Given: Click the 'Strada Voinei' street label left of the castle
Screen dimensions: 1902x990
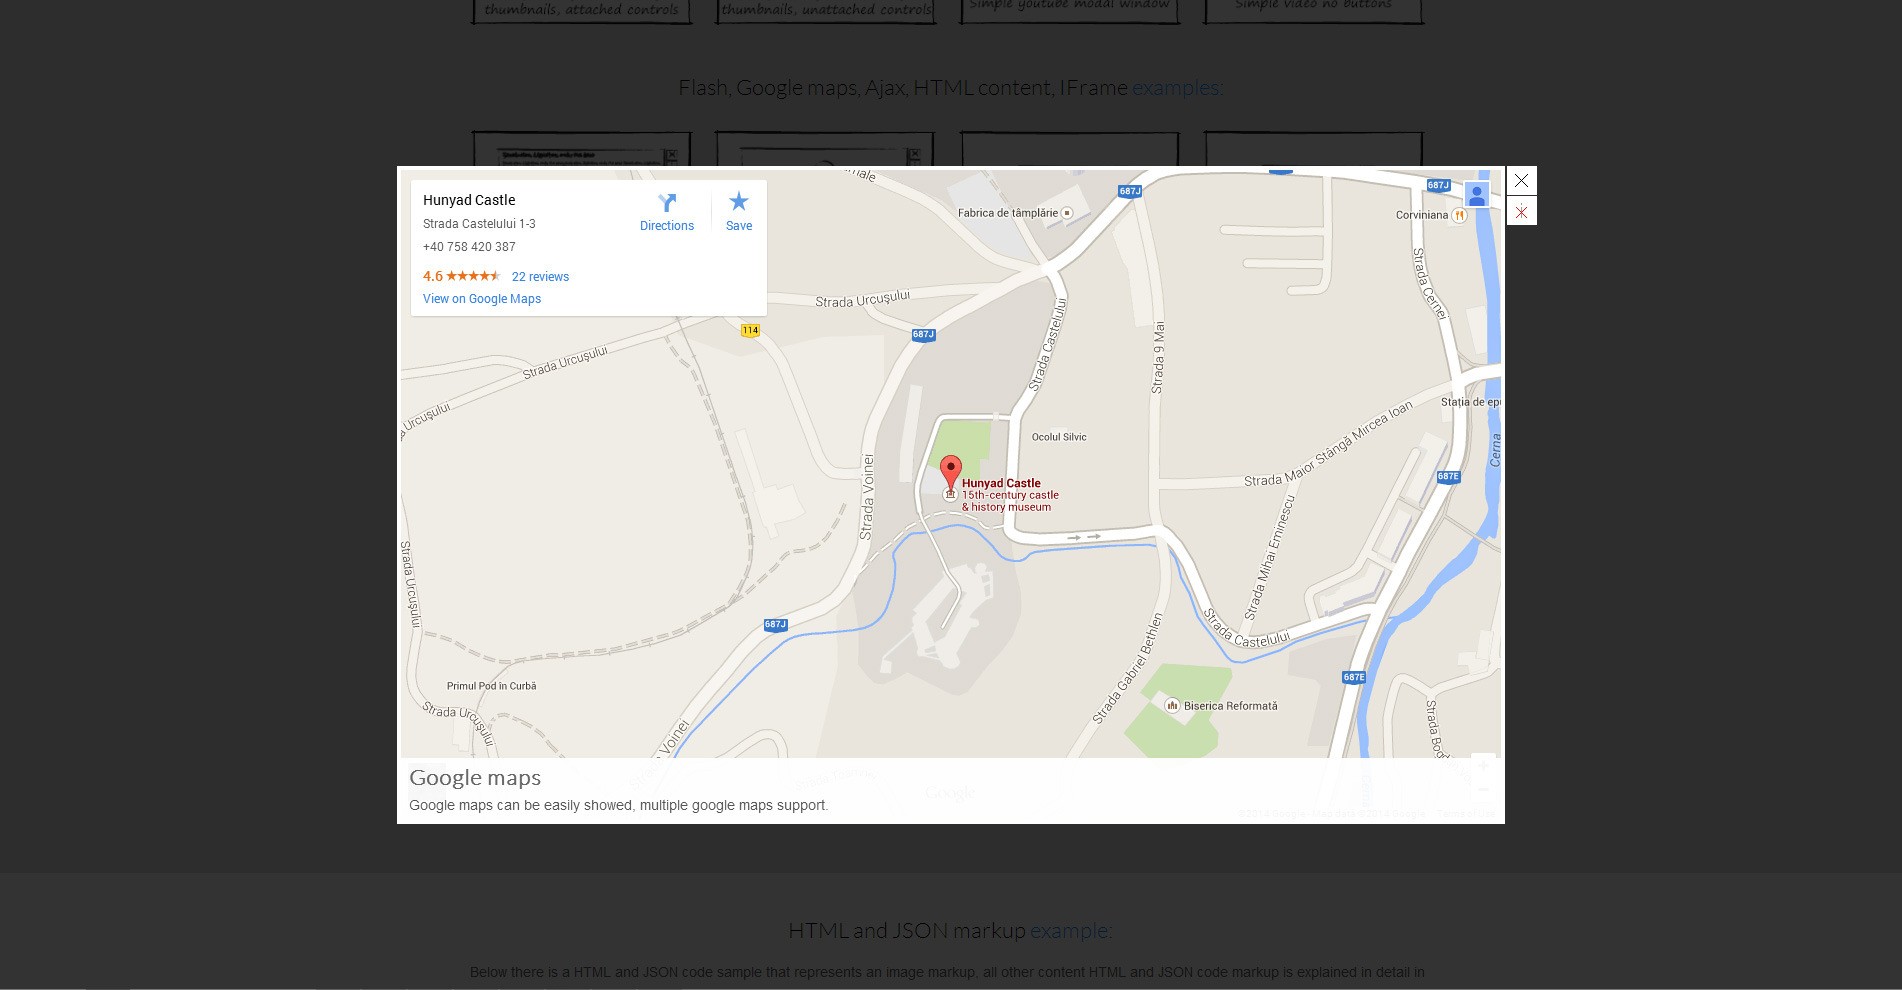Looking at the screenshot, I should click(867, 497).
